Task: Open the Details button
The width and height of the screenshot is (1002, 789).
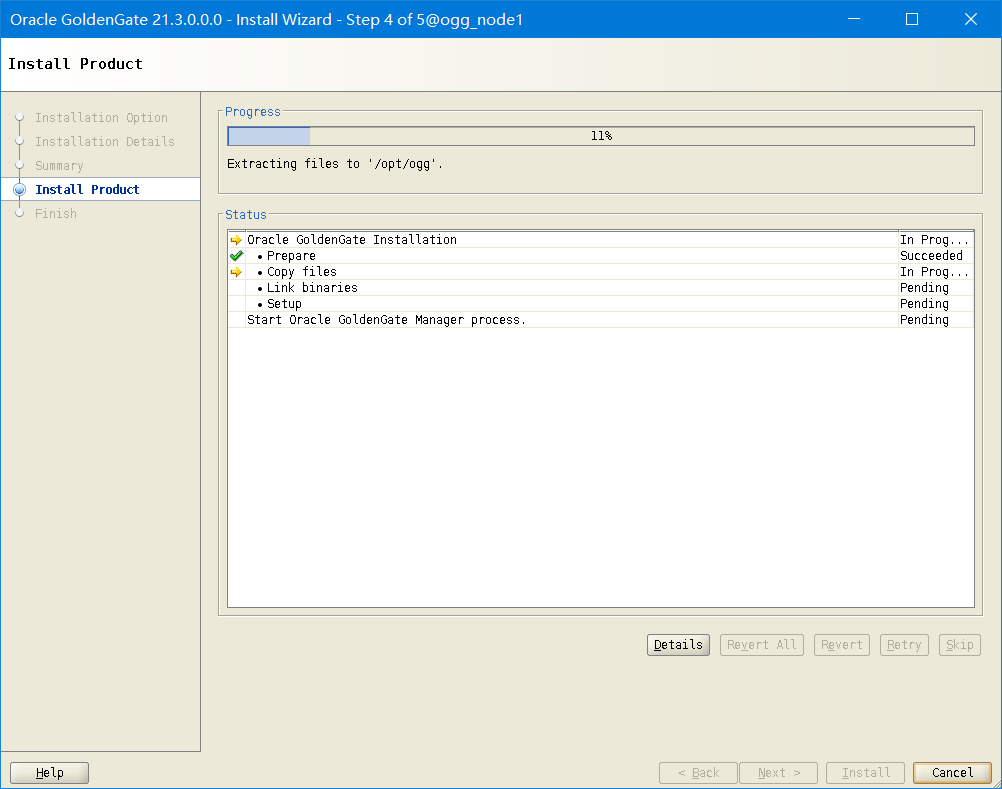Action: [x=678, y=645]
